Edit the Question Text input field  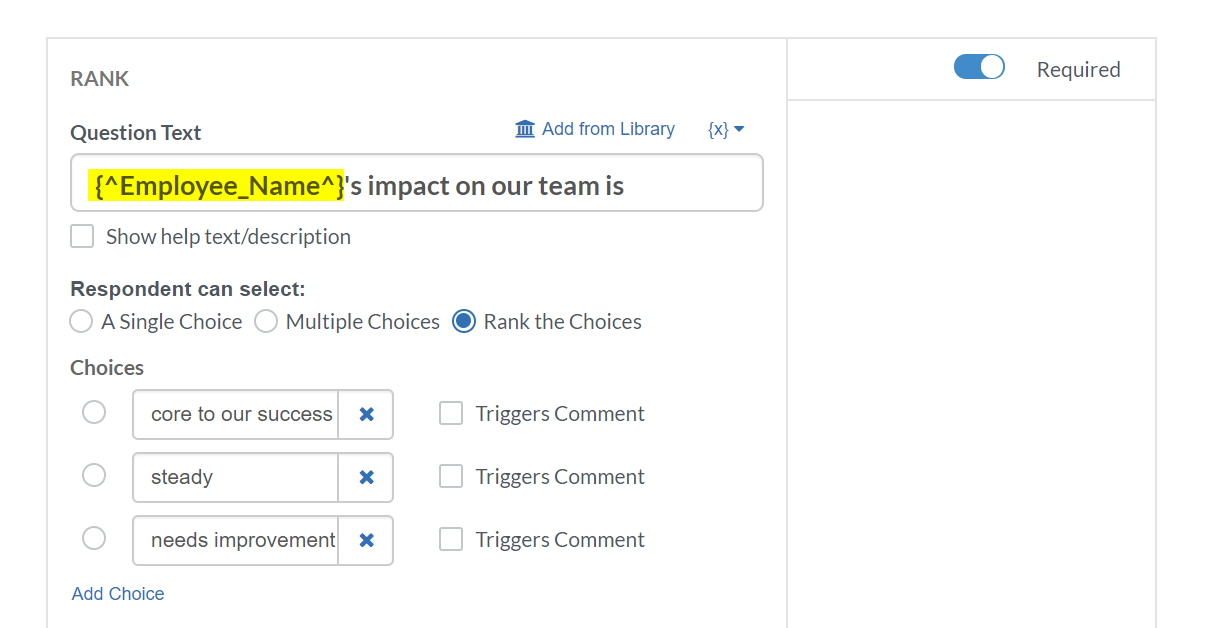pos(417,183)
